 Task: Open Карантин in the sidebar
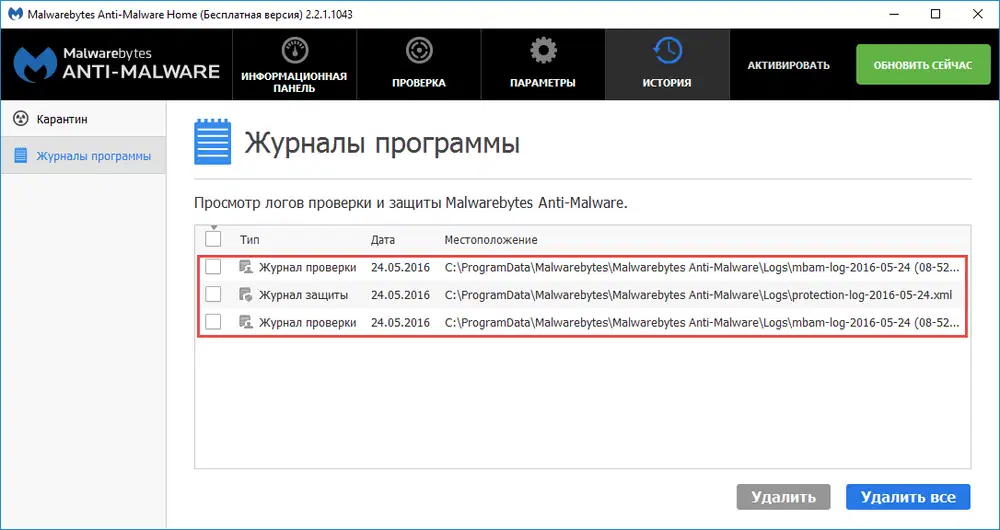(83, 119)
